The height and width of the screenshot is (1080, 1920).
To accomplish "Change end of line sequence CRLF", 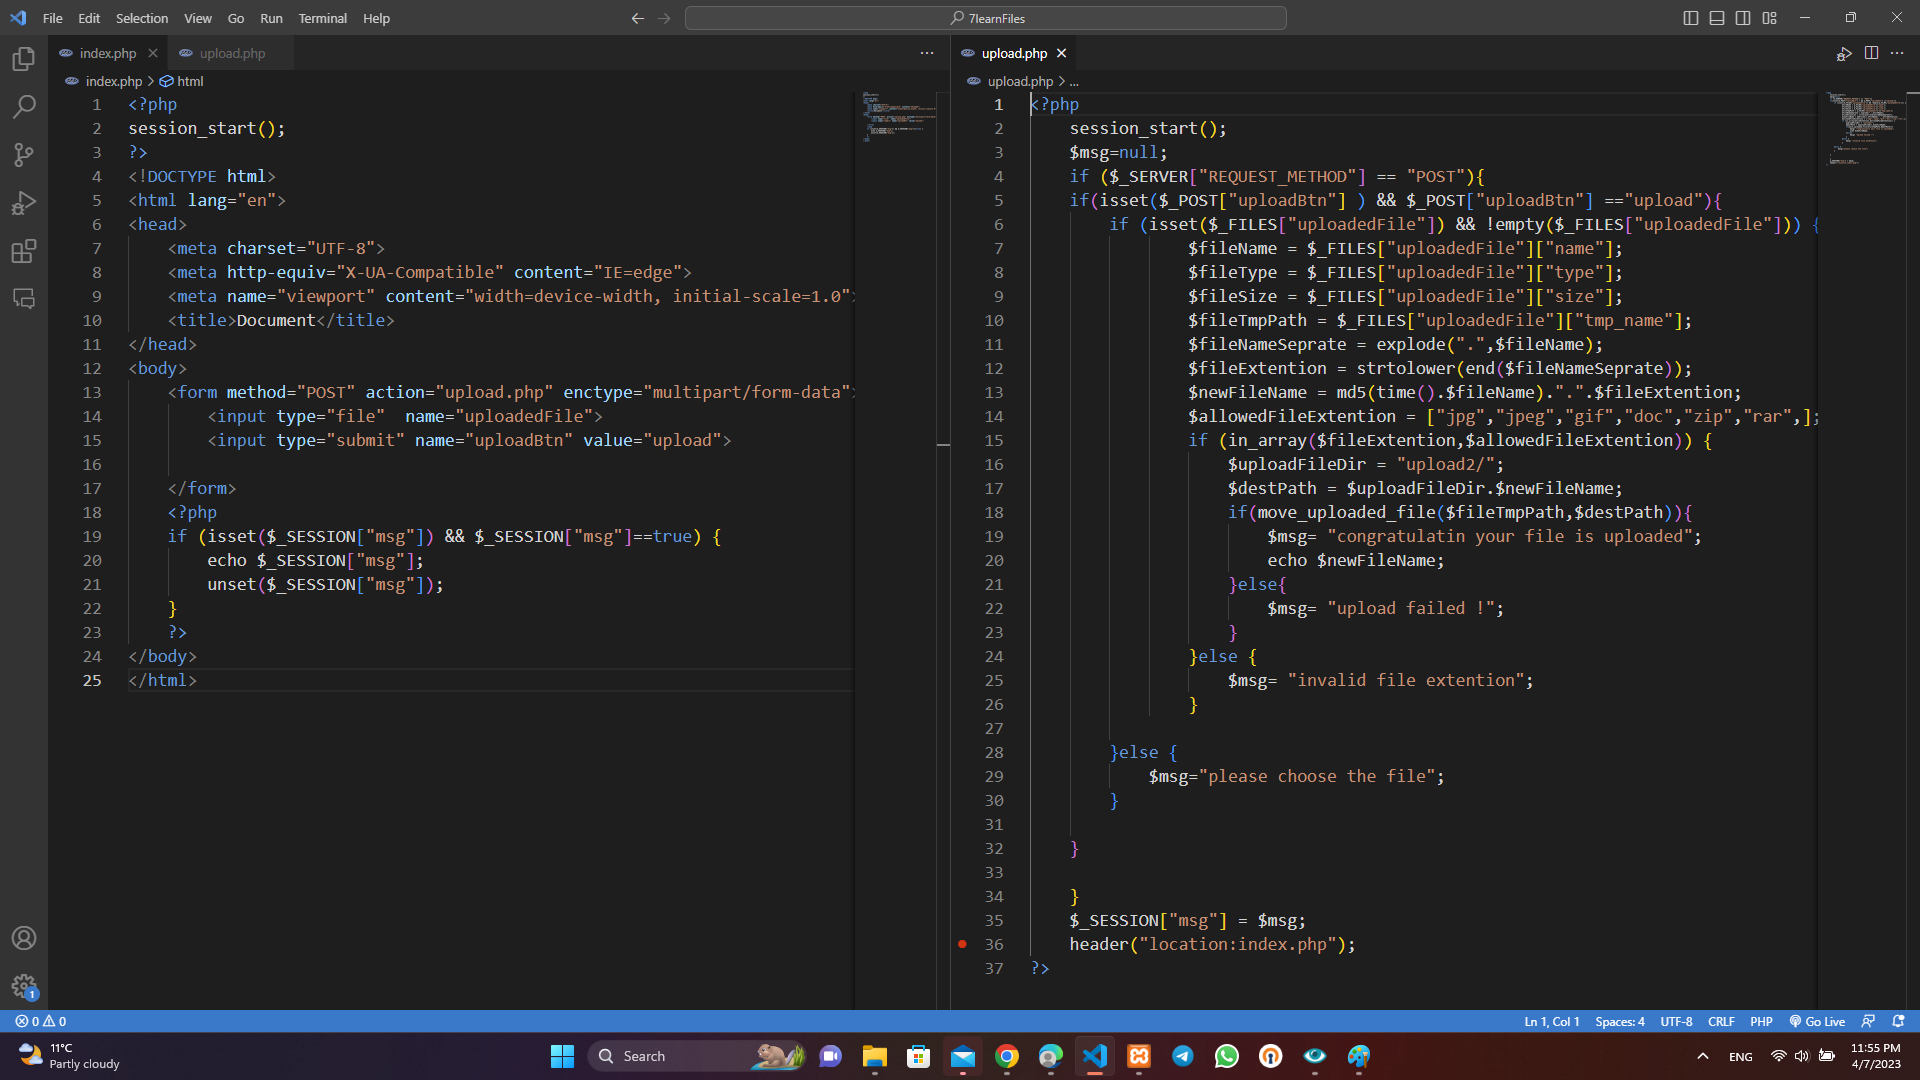I will coord(1721,1021).
